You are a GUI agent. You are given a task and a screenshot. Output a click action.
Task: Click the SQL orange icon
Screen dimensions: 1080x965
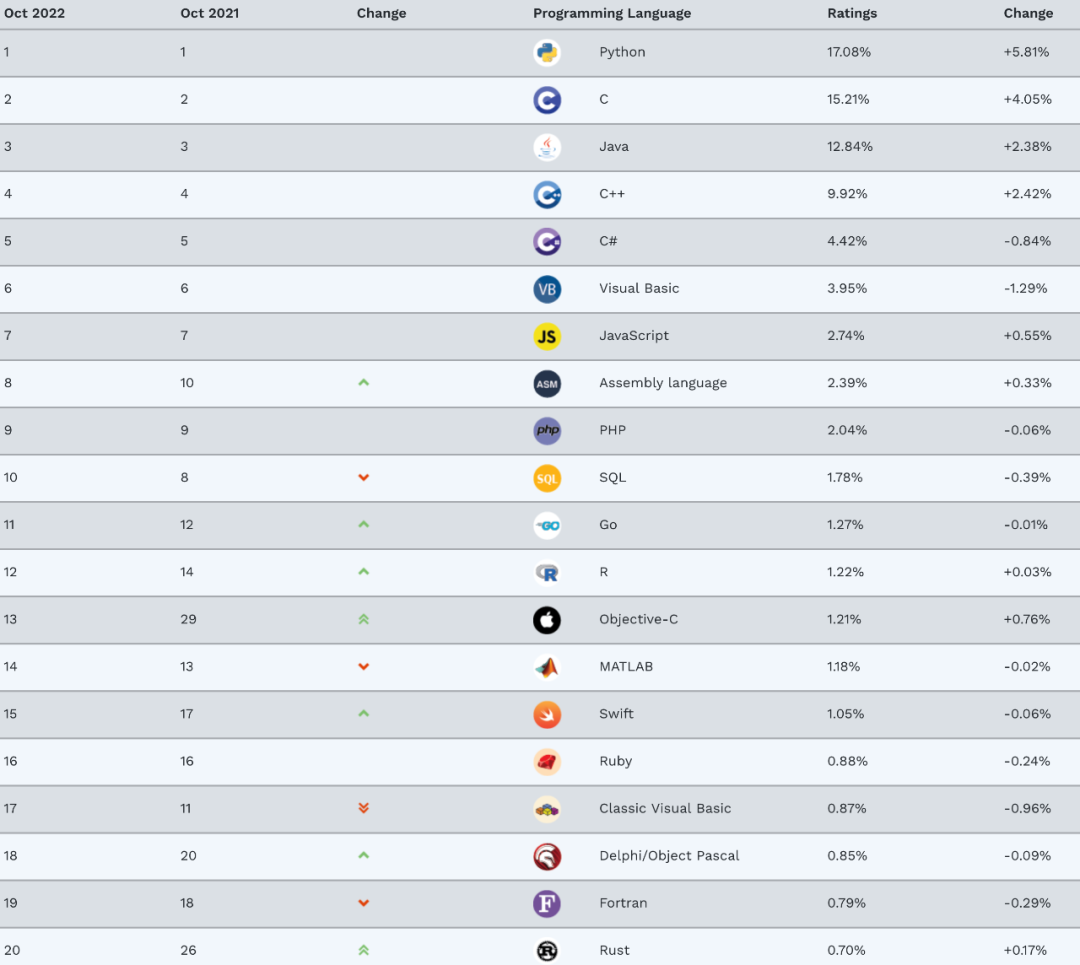point(547,478)
